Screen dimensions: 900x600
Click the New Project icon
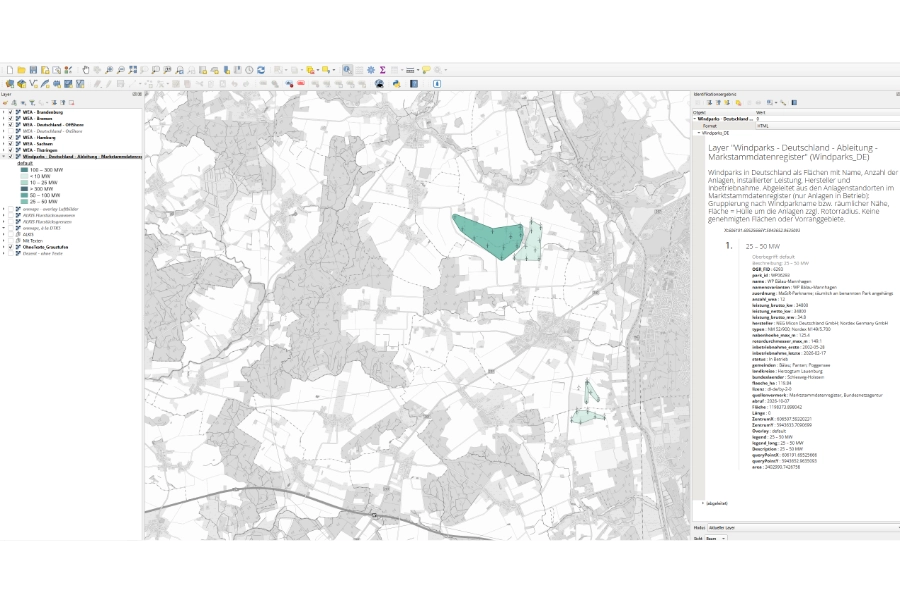pyautogui.click(x=10, y=70)
